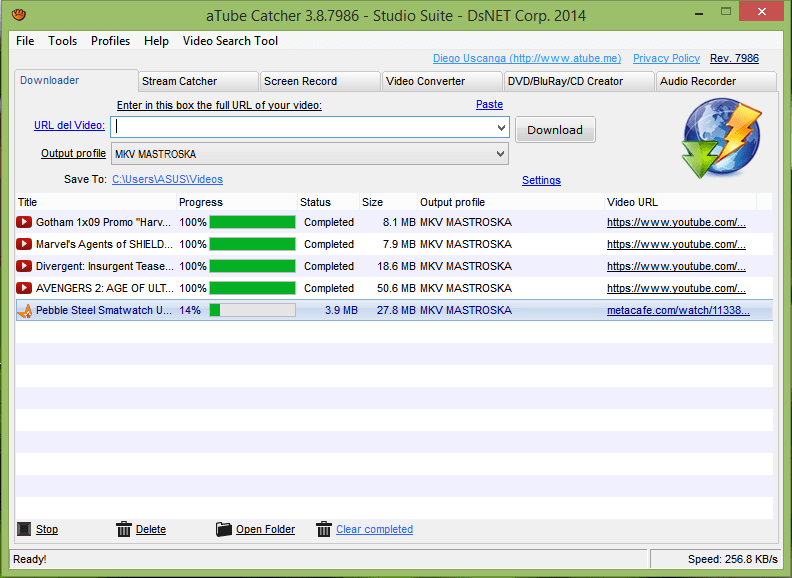Click the aTube Catcher app icon in title bar
Image resolution: width=792 pixels, height=578 pixels.
pos(19,15)
